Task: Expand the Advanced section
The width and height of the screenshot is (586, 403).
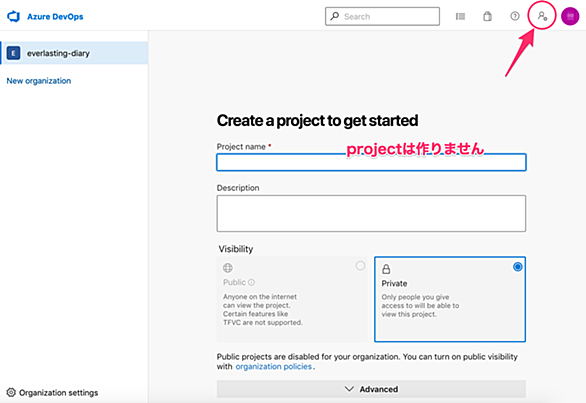Action: [371, 389]
